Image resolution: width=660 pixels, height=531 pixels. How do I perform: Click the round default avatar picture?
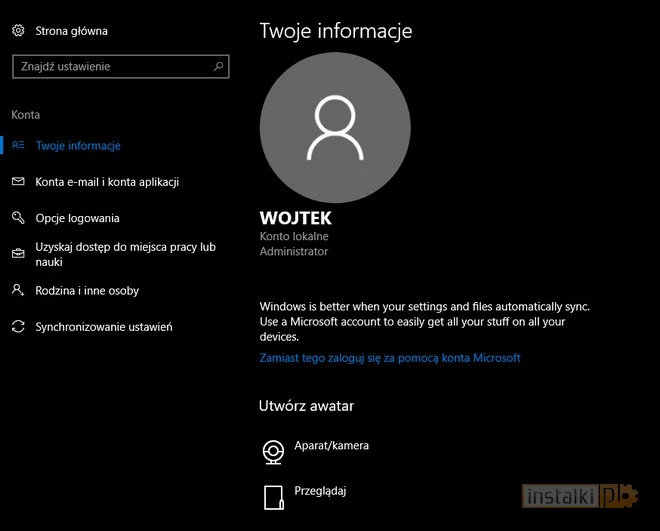334,127
